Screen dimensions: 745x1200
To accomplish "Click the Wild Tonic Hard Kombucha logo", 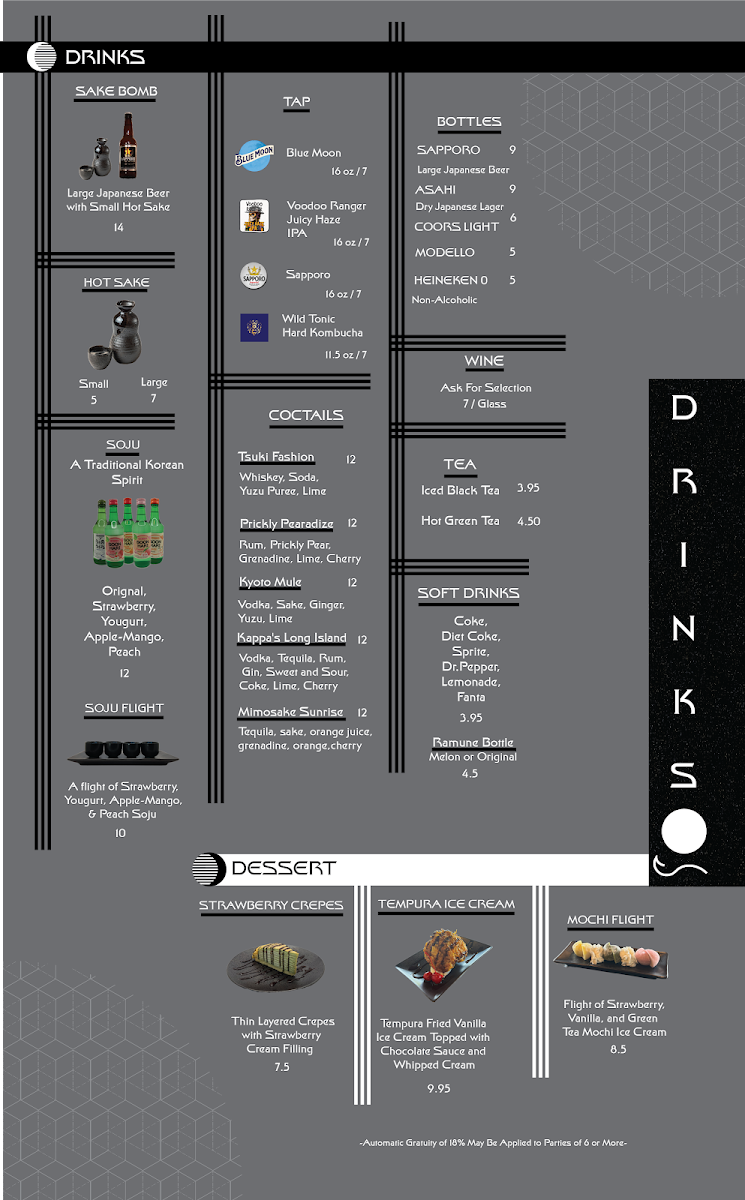I will pos(254,328).
